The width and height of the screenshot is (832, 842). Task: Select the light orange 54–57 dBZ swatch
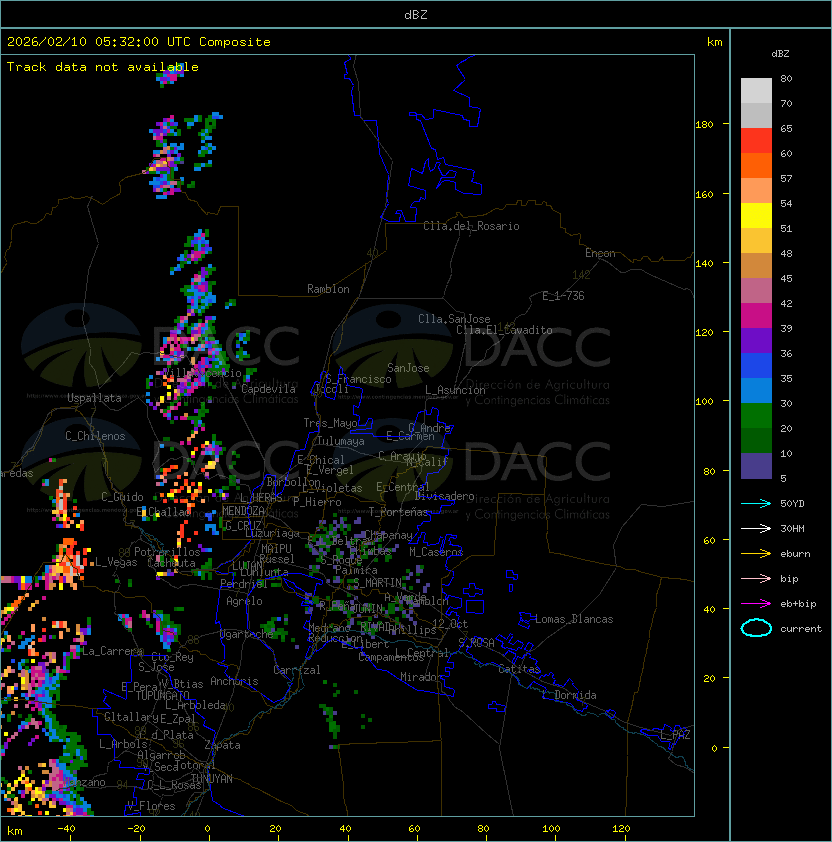pos(756,191)
